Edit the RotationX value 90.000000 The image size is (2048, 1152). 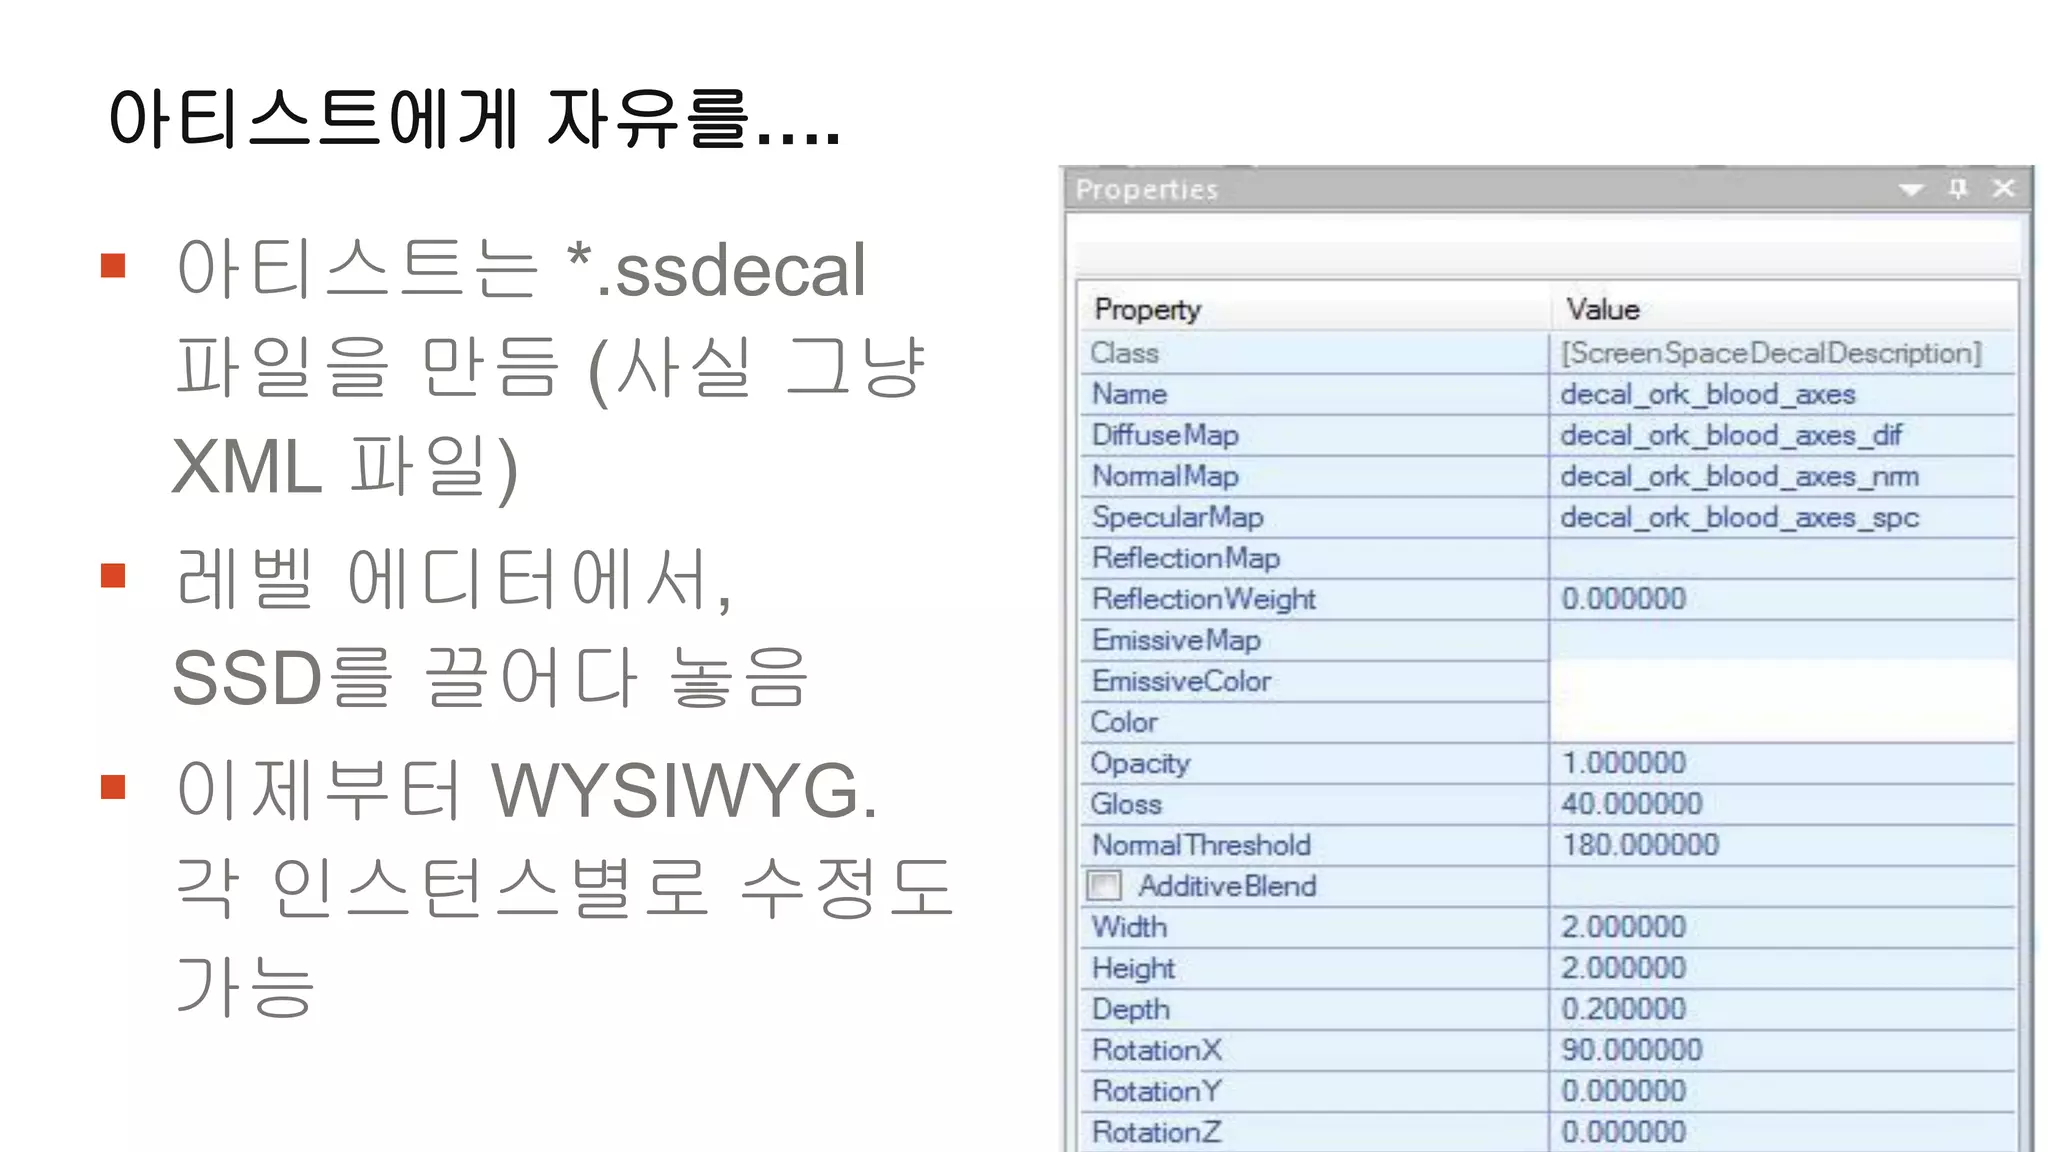pos(1632,1050)
